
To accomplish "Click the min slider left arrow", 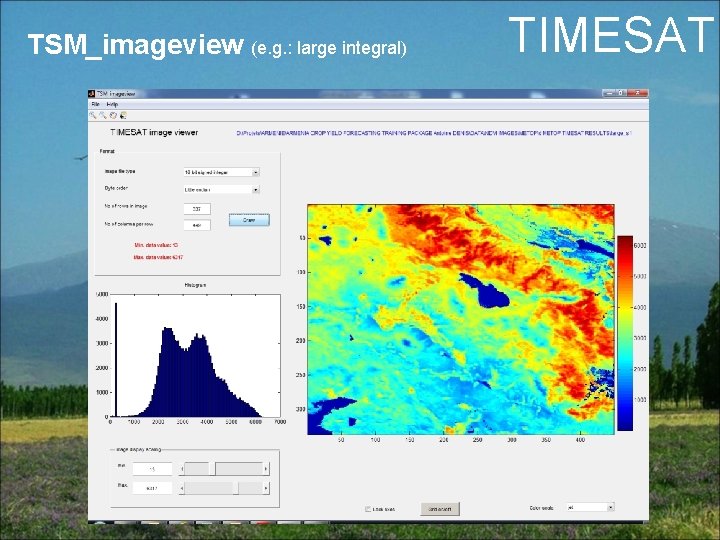I will click(182, 469).
